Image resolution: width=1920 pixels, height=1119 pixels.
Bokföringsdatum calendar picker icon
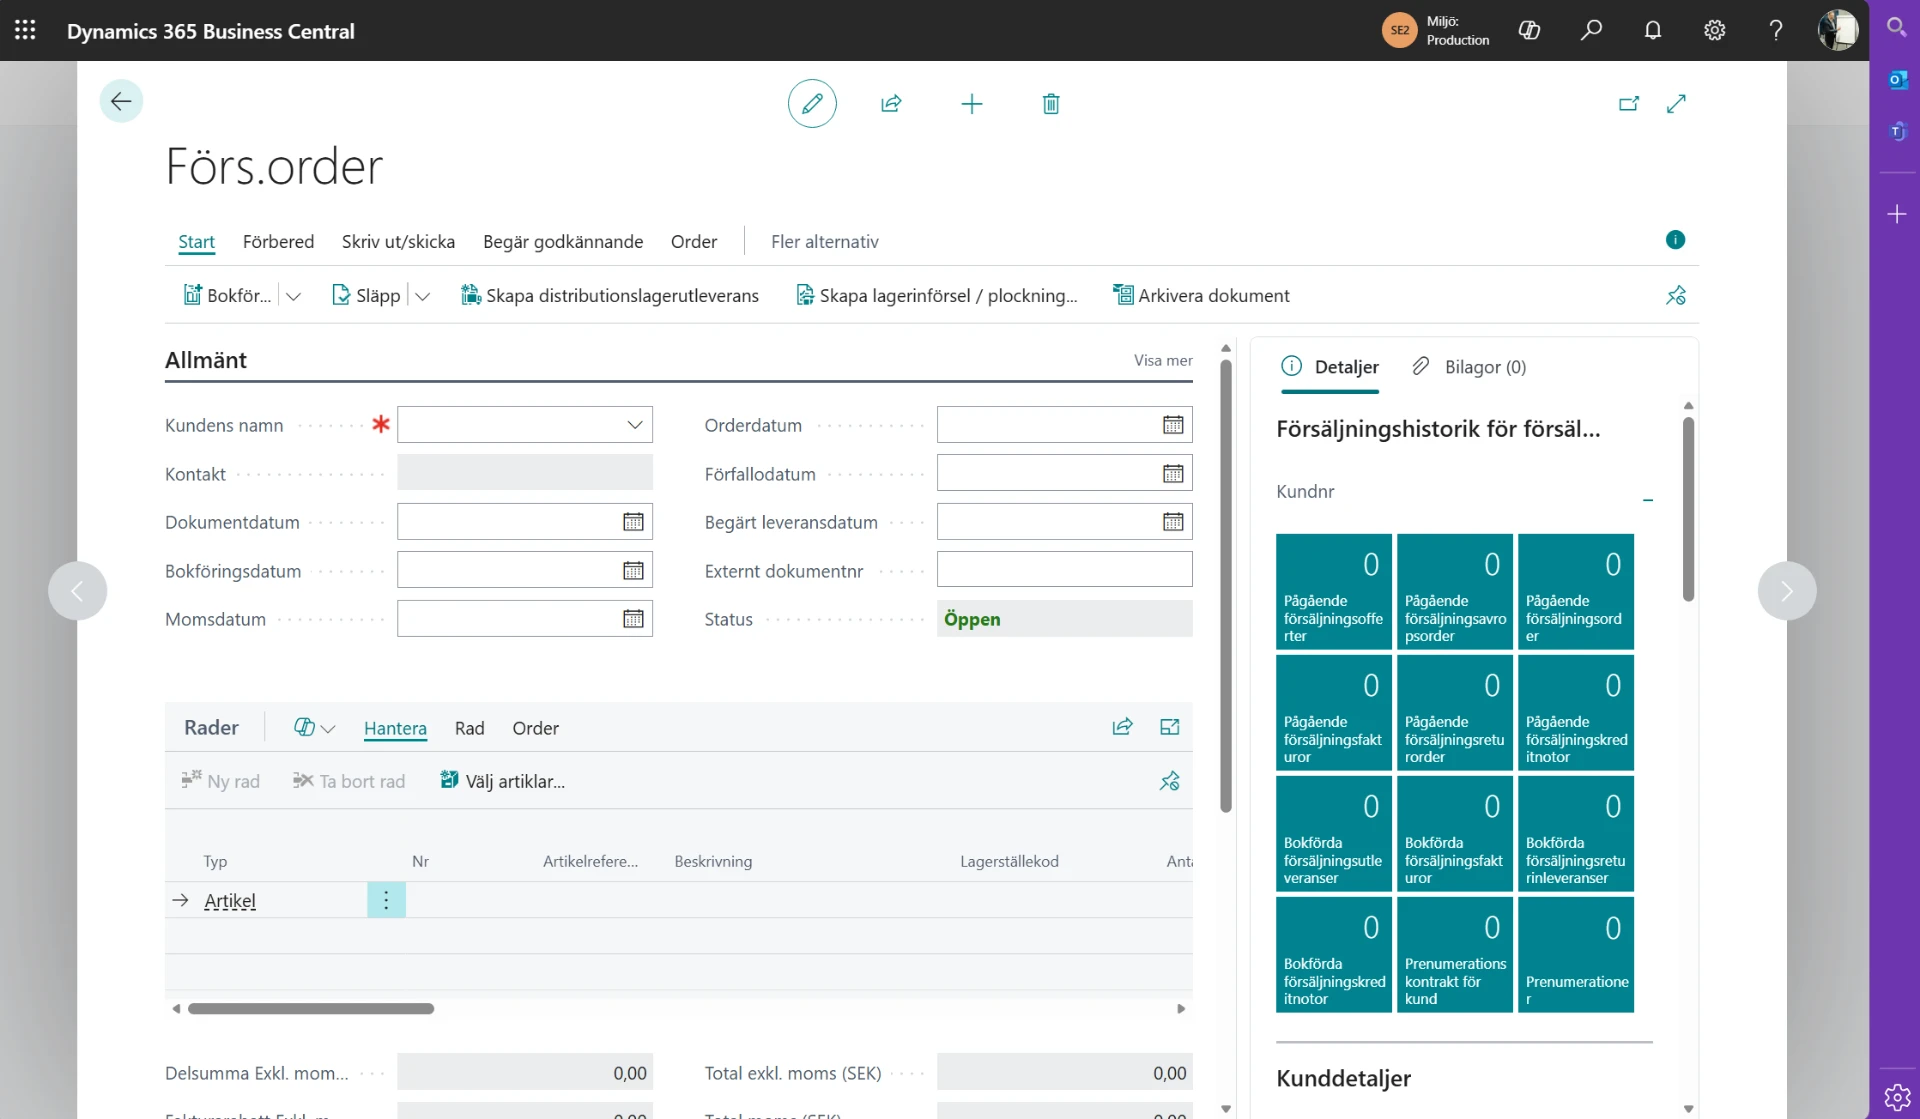pyautogui.click(x=633, y=571)
